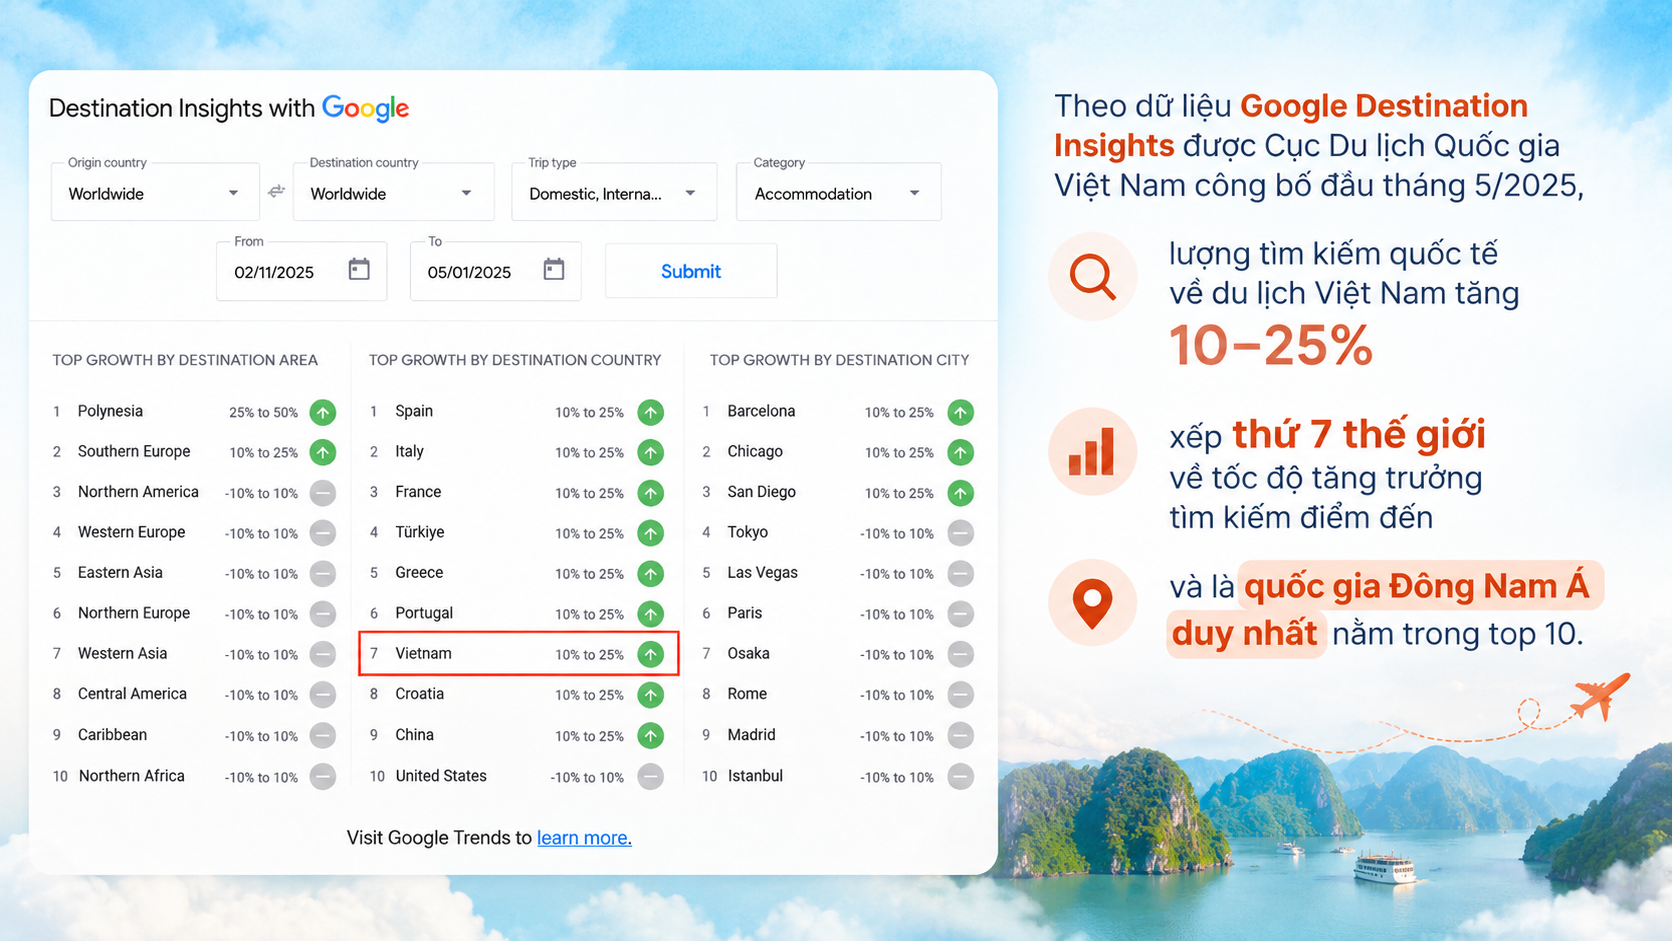
Task: Open the learn more link
Action: [584, 838]
